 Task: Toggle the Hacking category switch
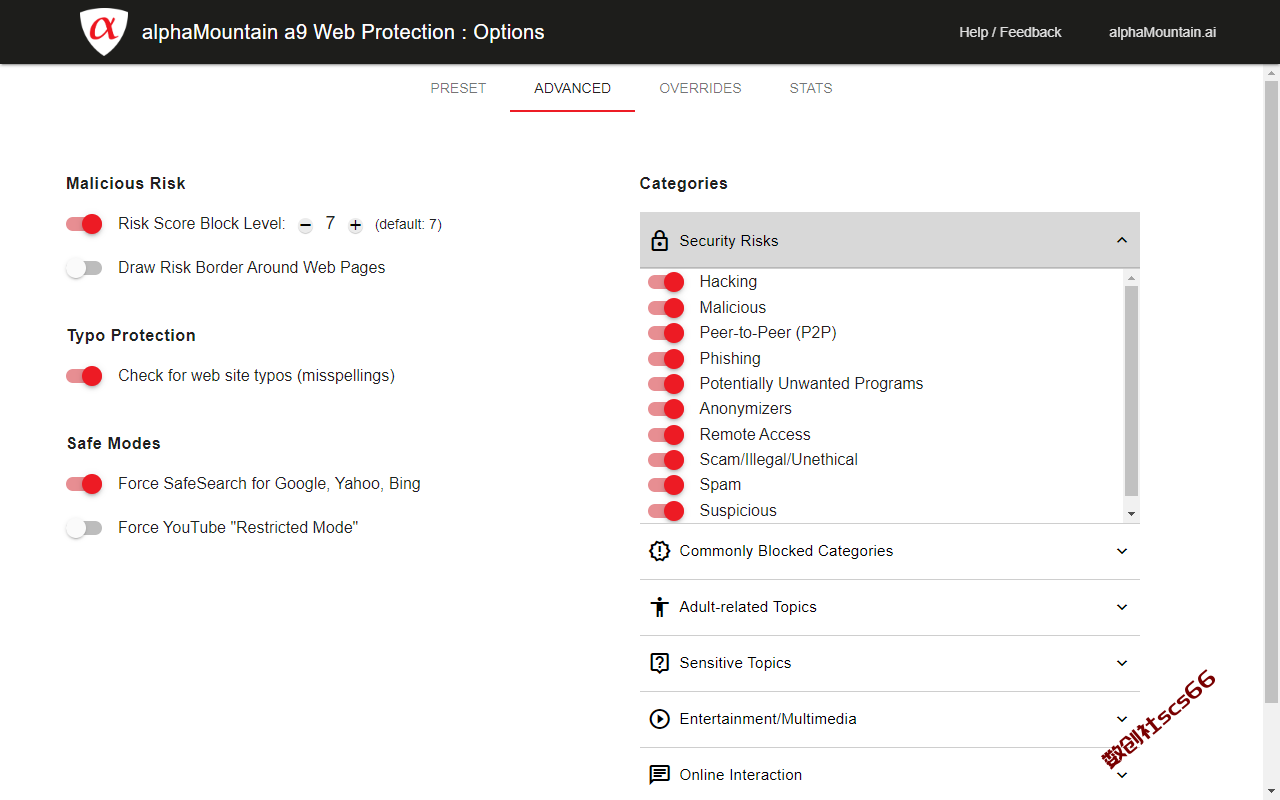666,282
